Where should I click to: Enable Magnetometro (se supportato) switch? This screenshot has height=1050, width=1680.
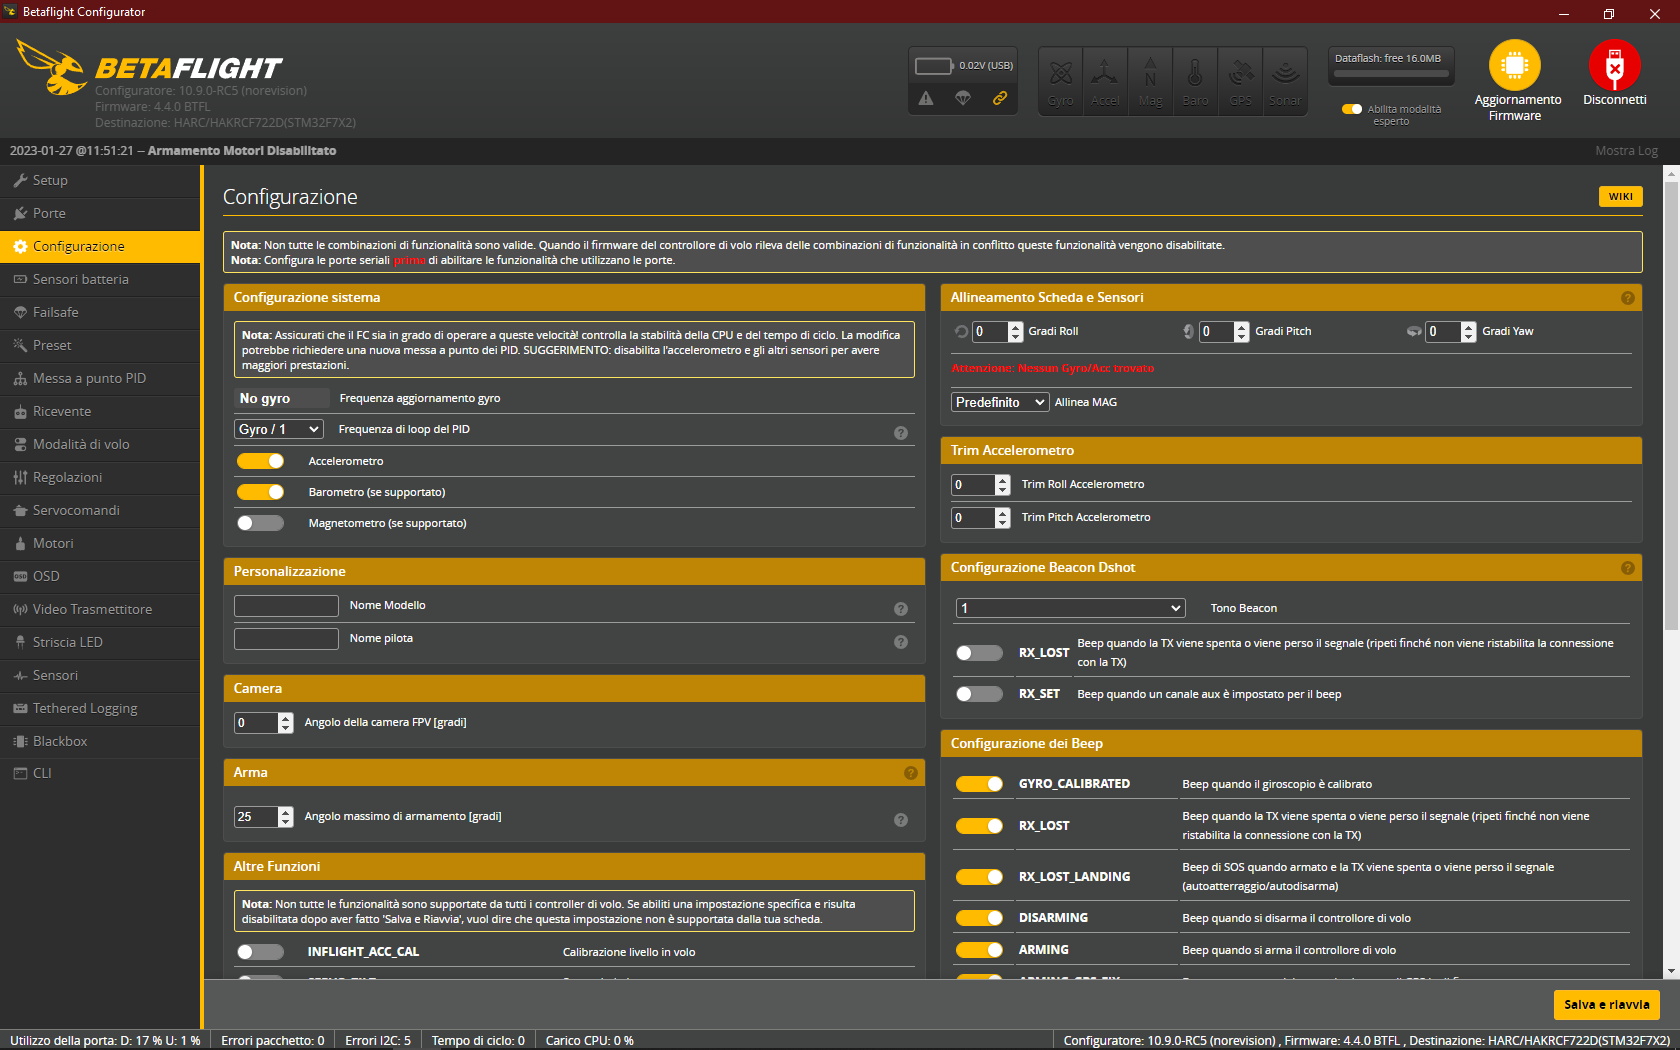(260, 523)
